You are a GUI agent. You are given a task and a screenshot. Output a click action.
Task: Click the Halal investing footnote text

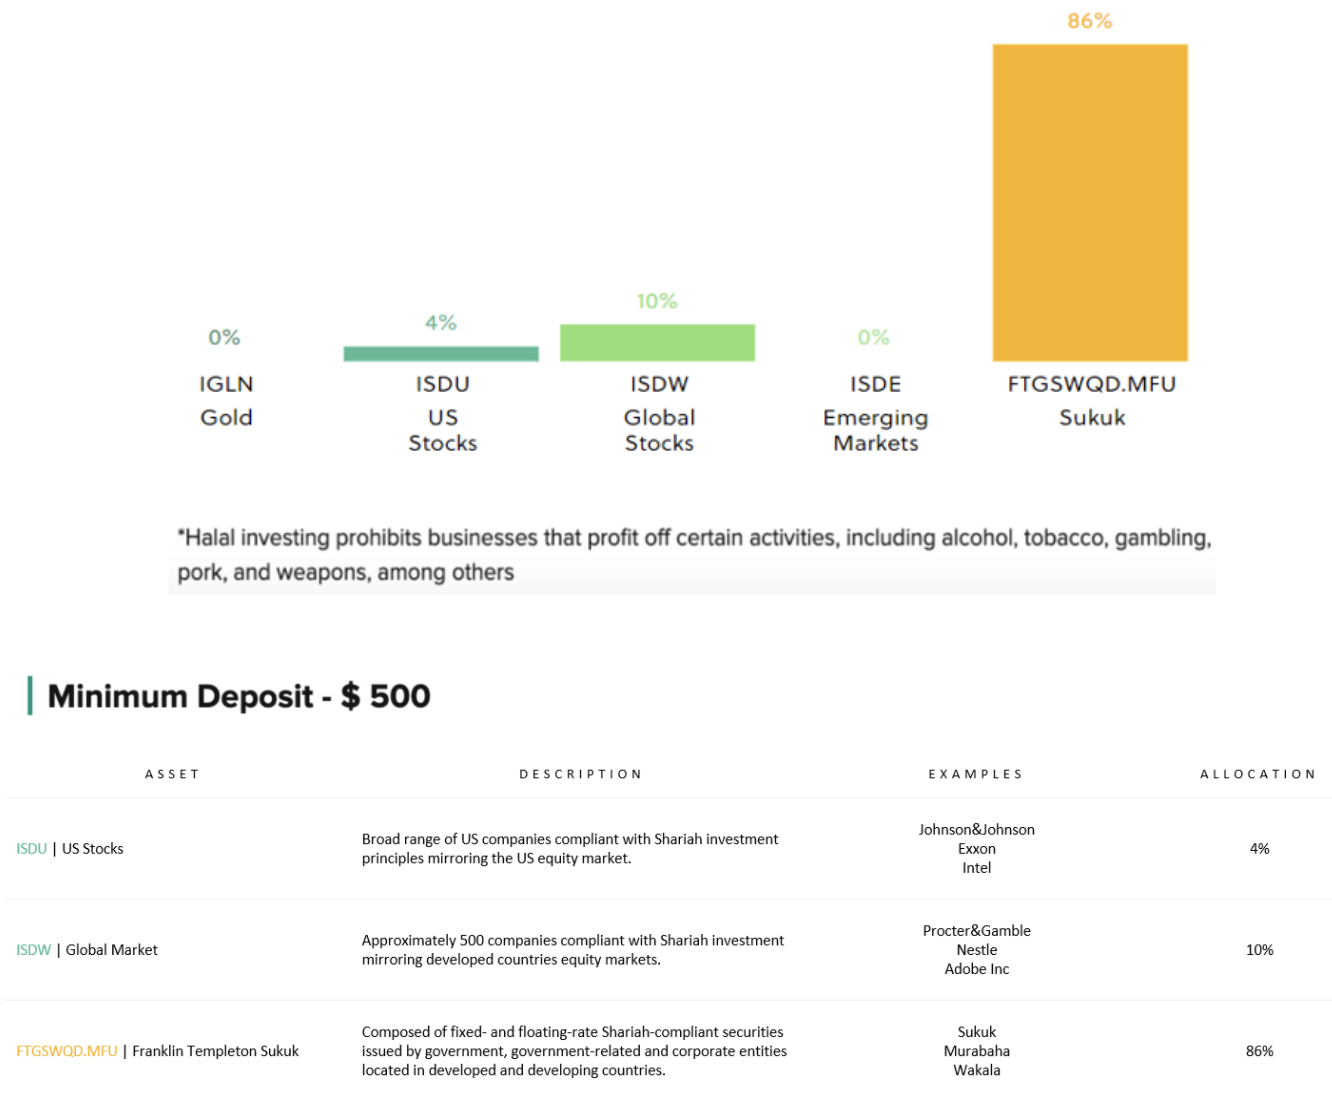click(694, 555)
